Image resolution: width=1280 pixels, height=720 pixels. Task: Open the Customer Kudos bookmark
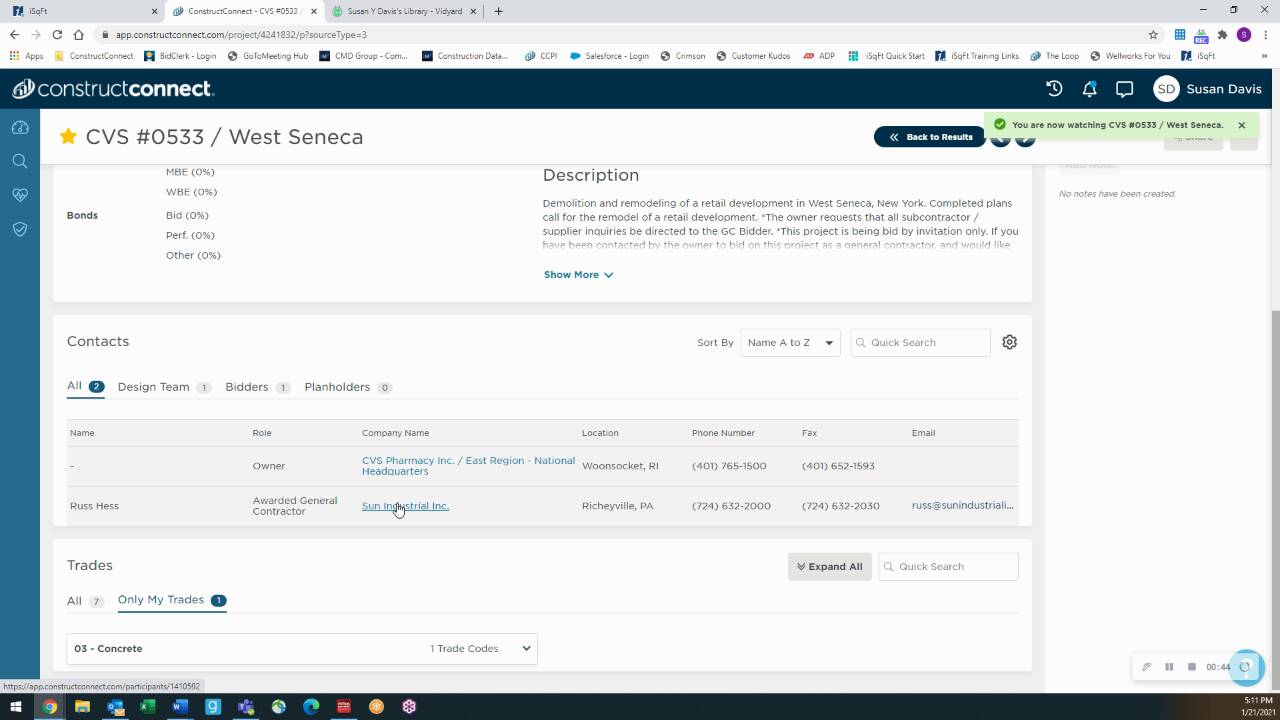753,56
